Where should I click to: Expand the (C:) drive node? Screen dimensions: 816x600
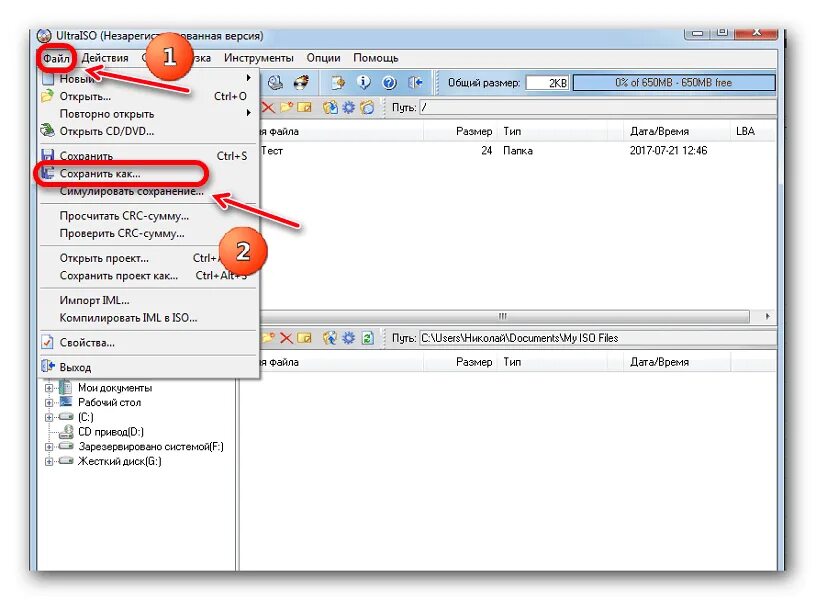(x=48, y=417)
